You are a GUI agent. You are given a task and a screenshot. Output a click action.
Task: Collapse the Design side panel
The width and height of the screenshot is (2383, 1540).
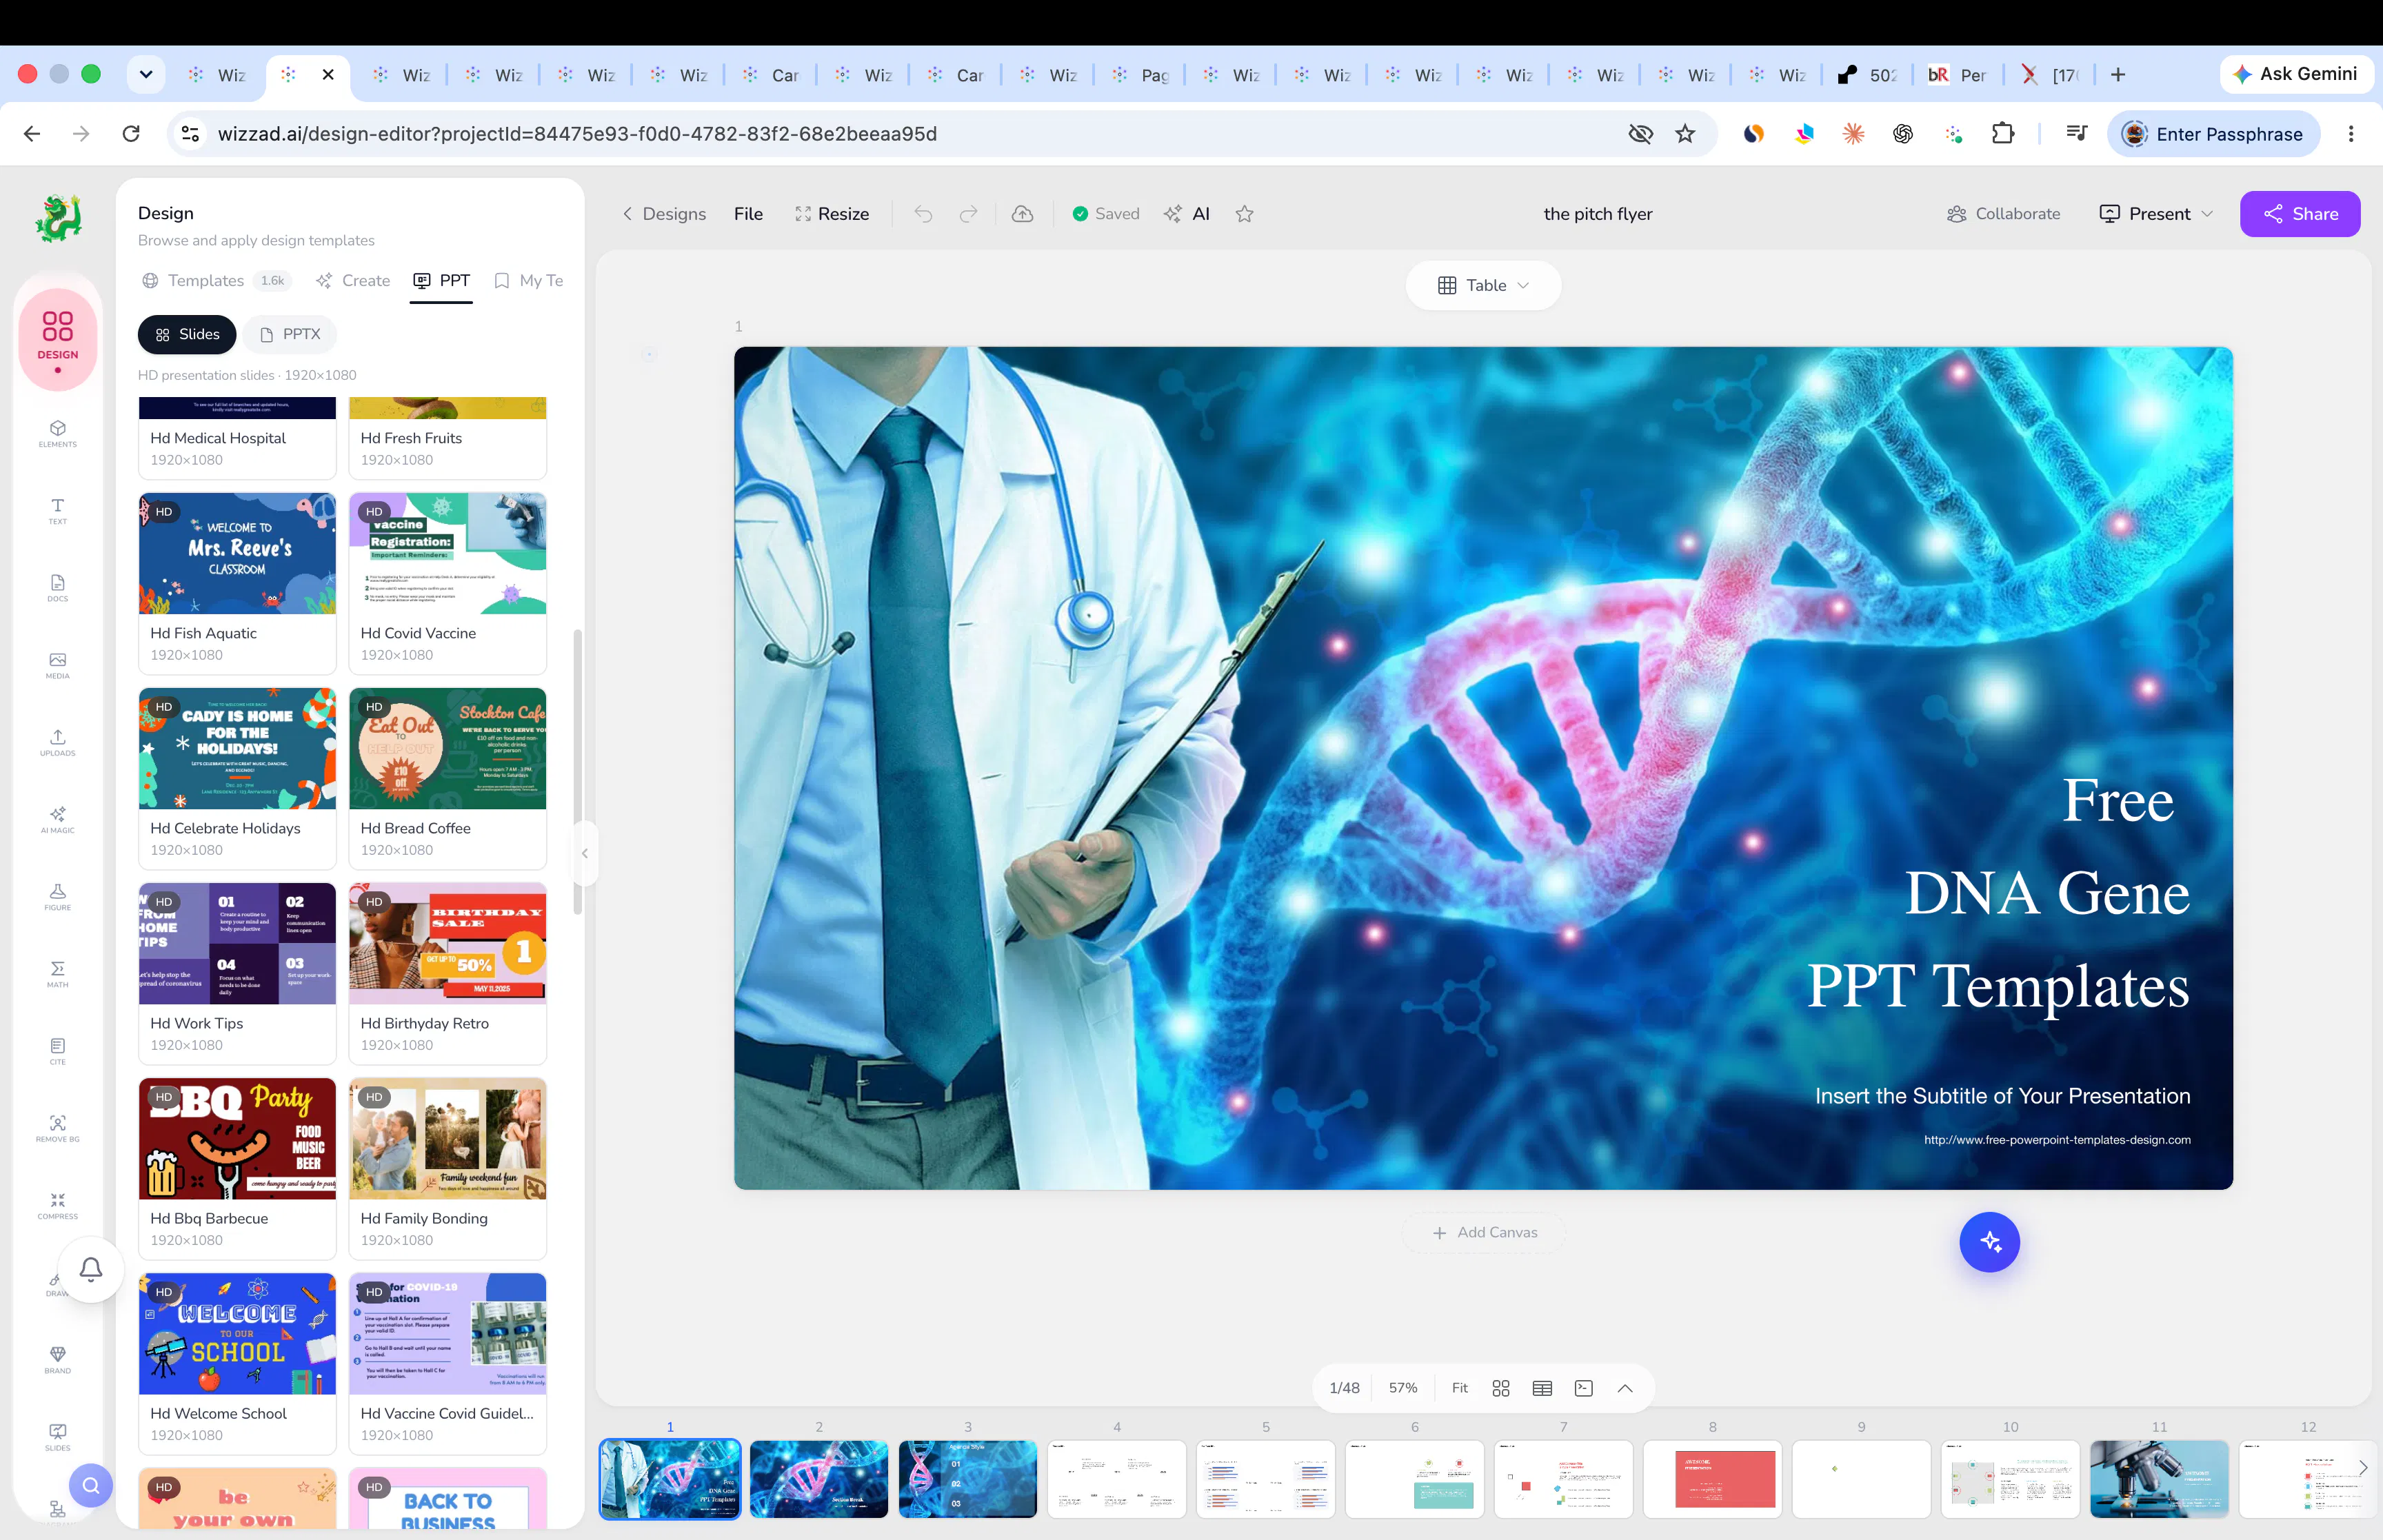[x=585, y=853]
